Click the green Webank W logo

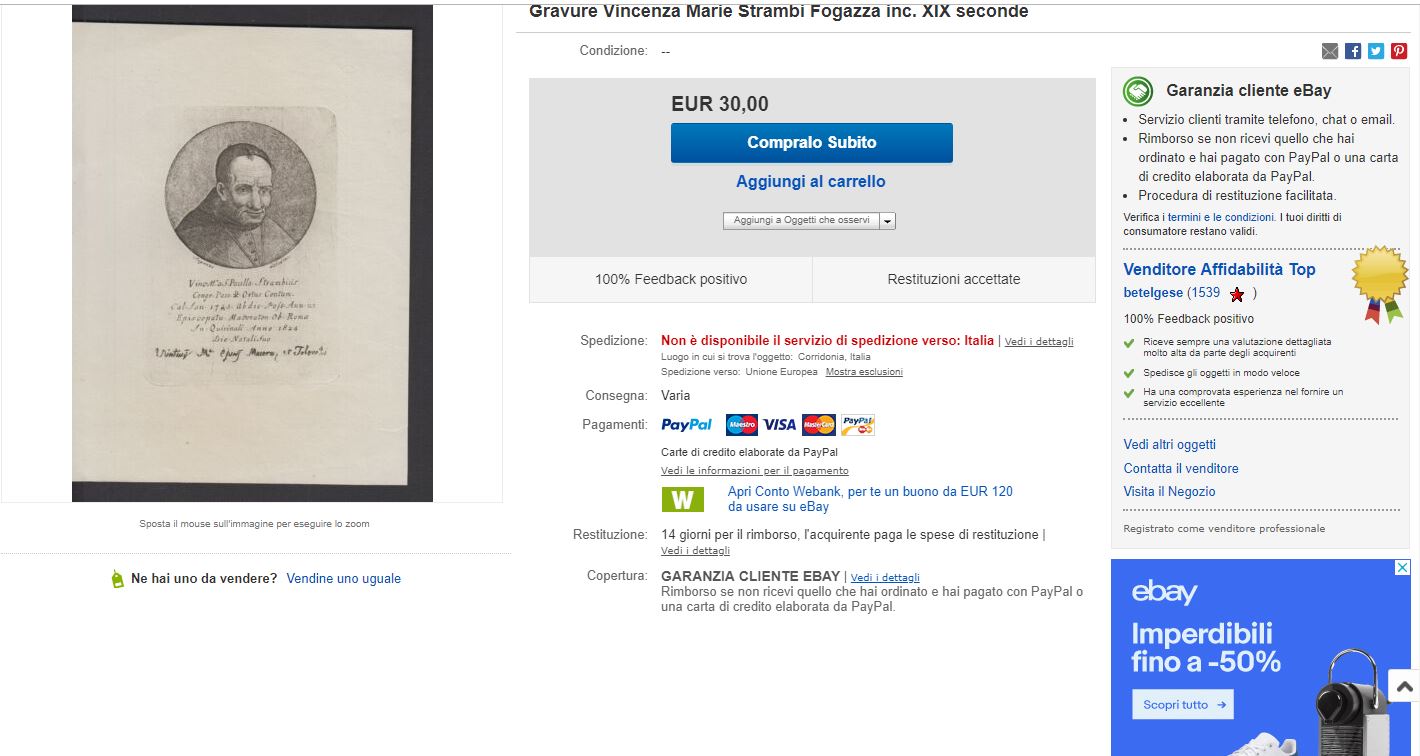click(683, 499)
